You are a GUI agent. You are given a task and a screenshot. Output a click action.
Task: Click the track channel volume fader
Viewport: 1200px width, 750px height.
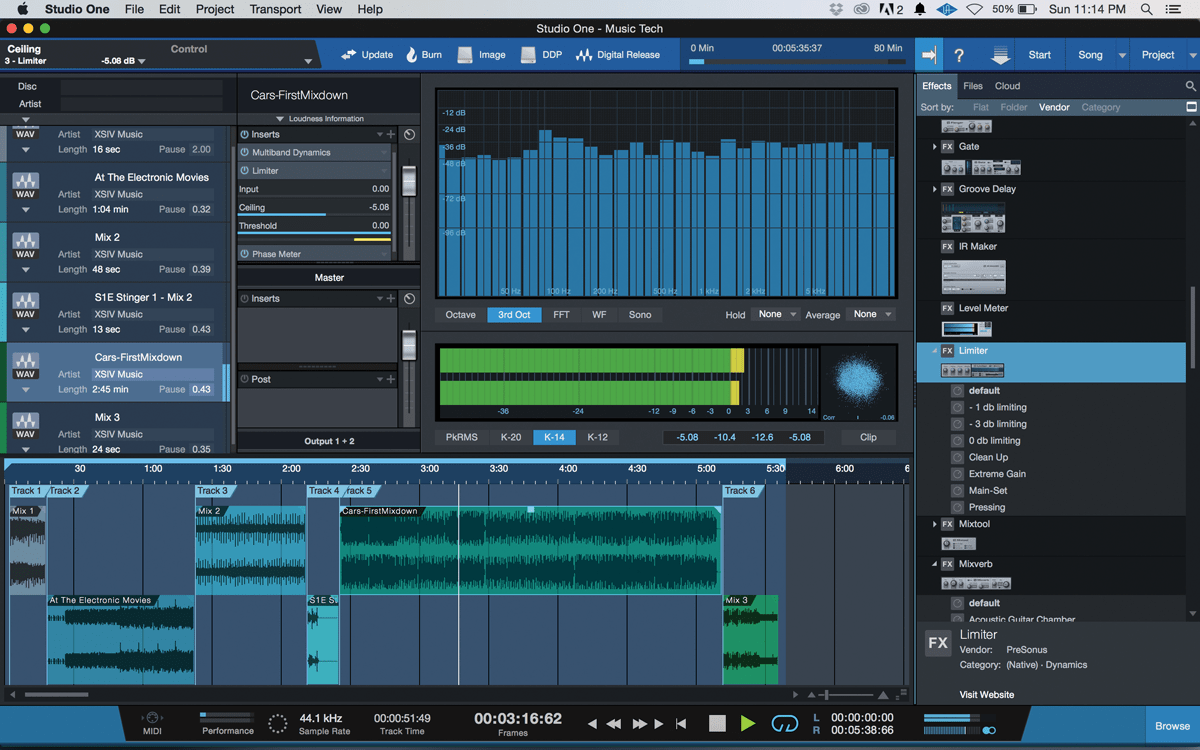408,181
